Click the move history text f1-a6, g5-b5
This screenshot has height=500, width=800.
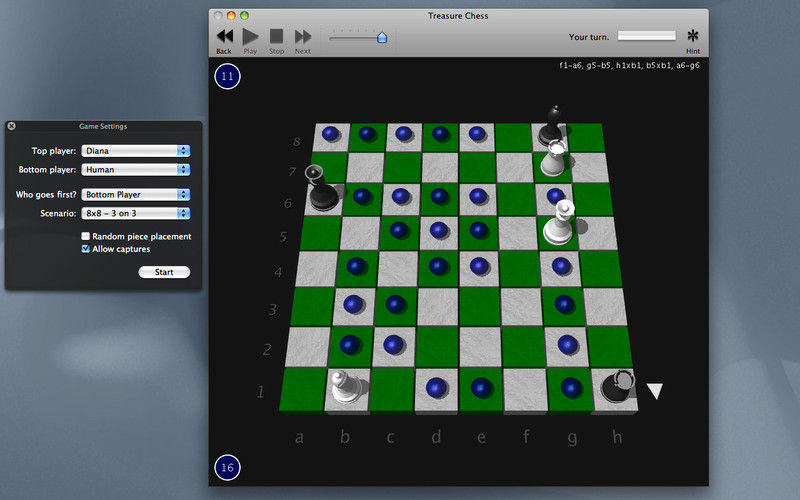[x=629, y=65]
